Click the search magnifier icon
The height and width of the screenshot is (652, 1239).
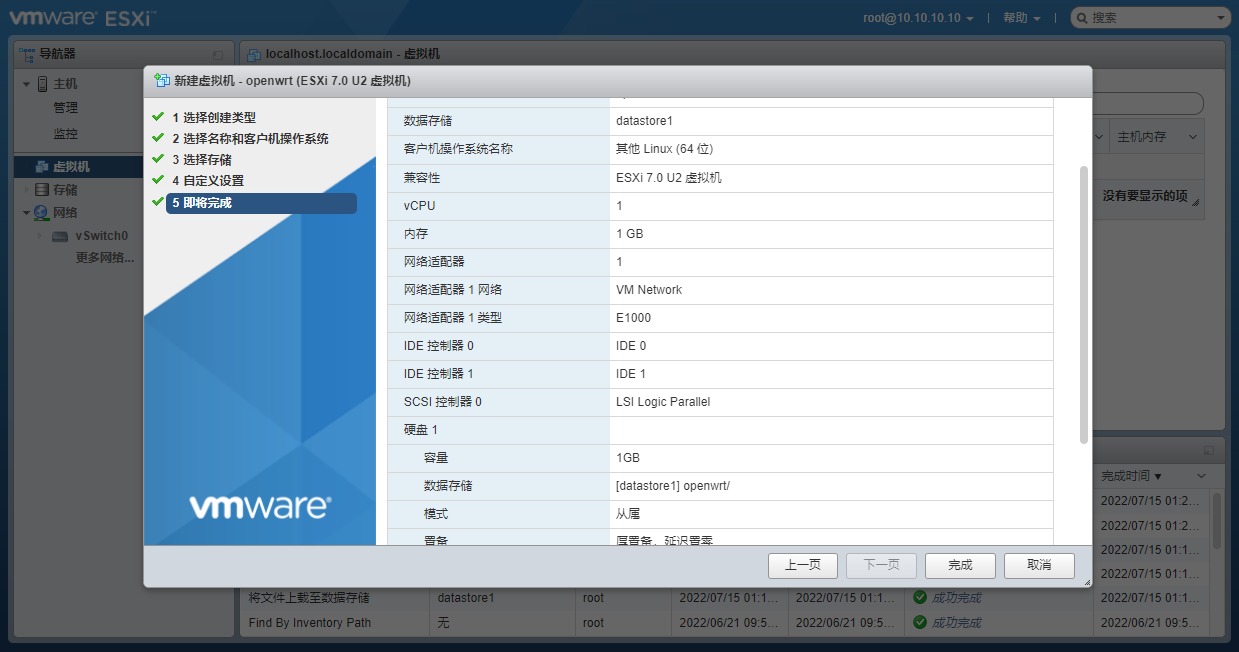tap(1081, 18)
